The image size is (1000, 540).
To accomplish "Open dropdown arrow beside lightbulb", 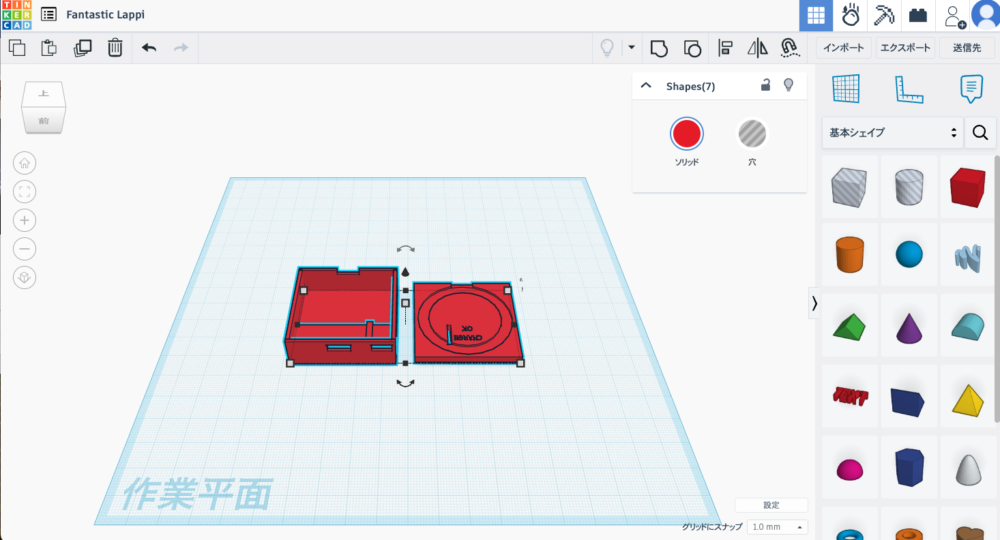I will 631,47.
